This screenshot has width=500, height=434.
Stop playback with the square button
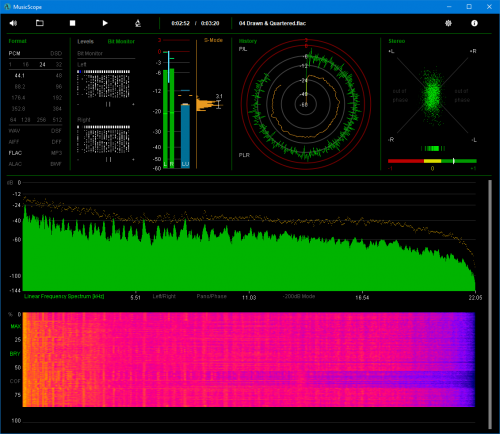pyautogui.click(x=72, y=23)
